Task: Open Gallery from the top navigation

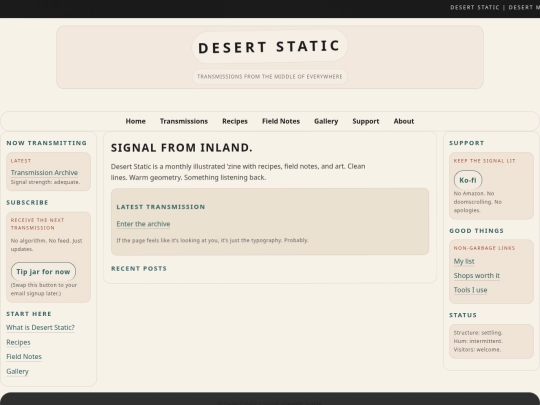Action: pyautogui.click(x=326, y=121)
